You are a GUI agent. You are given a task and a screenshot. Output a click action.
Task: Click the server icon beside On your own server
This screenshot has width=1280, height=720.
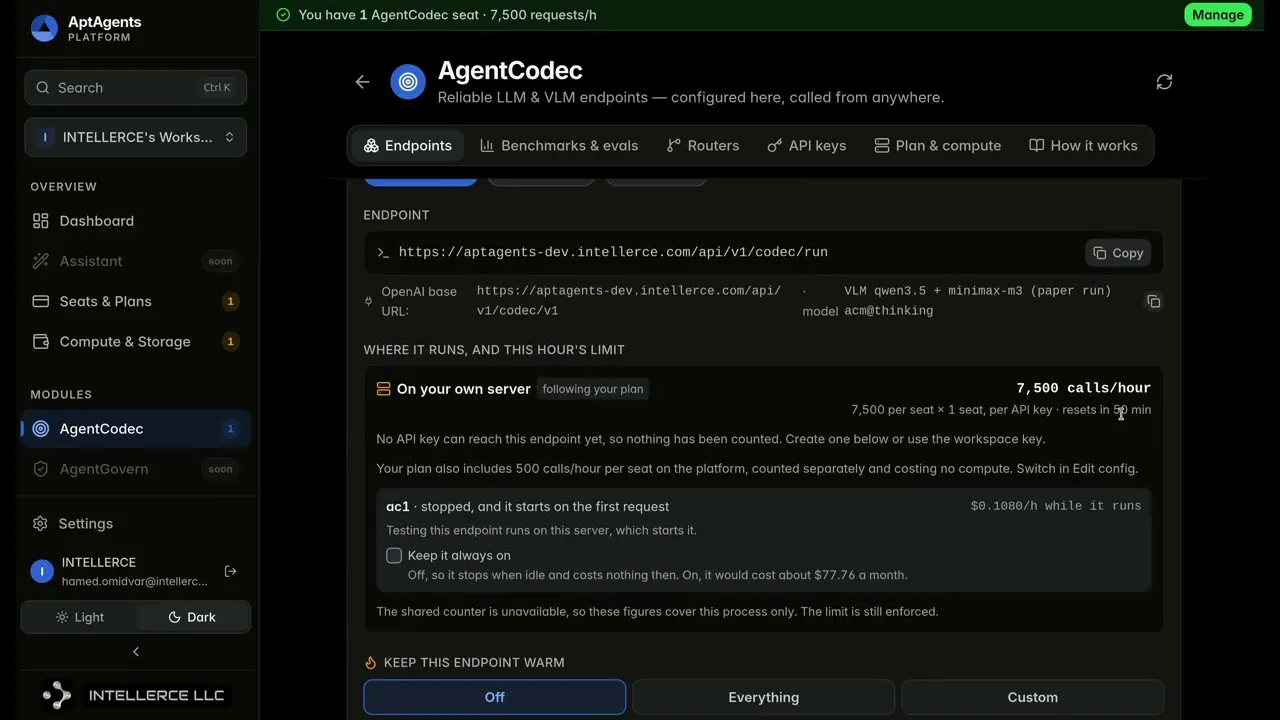coord(383,389)
